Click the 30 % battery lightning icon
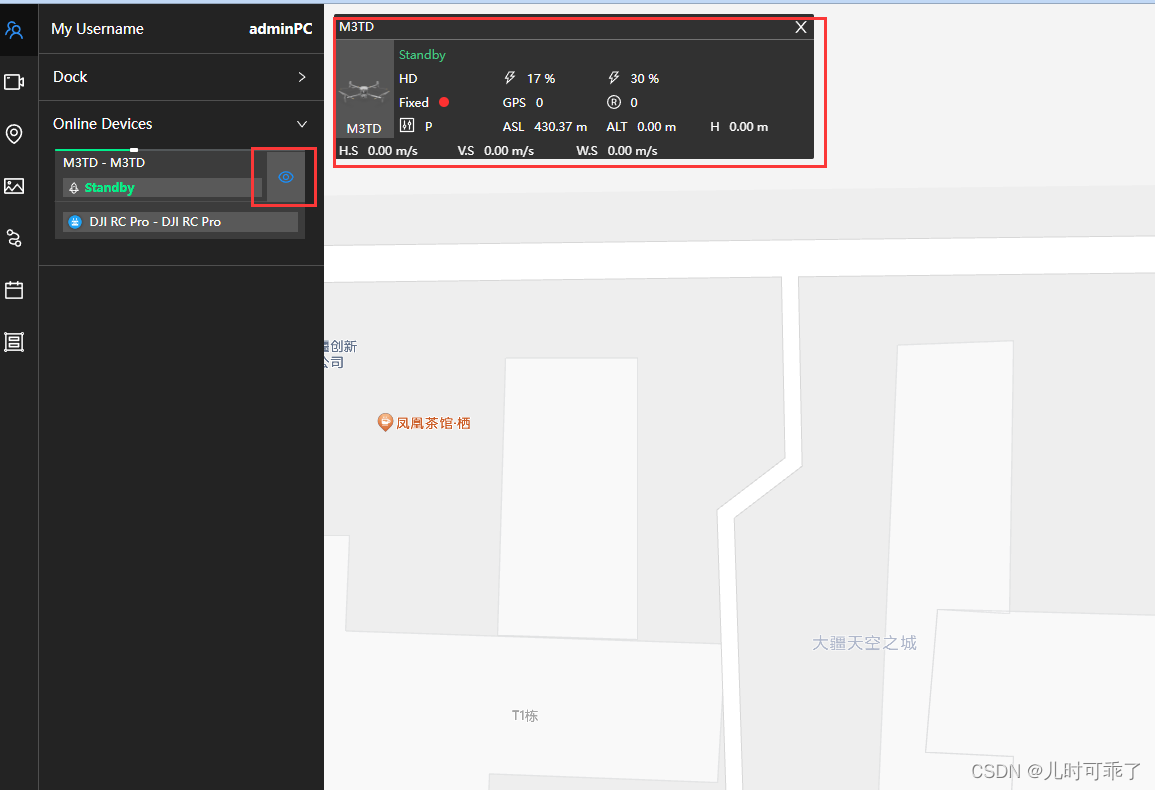Viewport: 1155px width, 790px height. point(614,78)
